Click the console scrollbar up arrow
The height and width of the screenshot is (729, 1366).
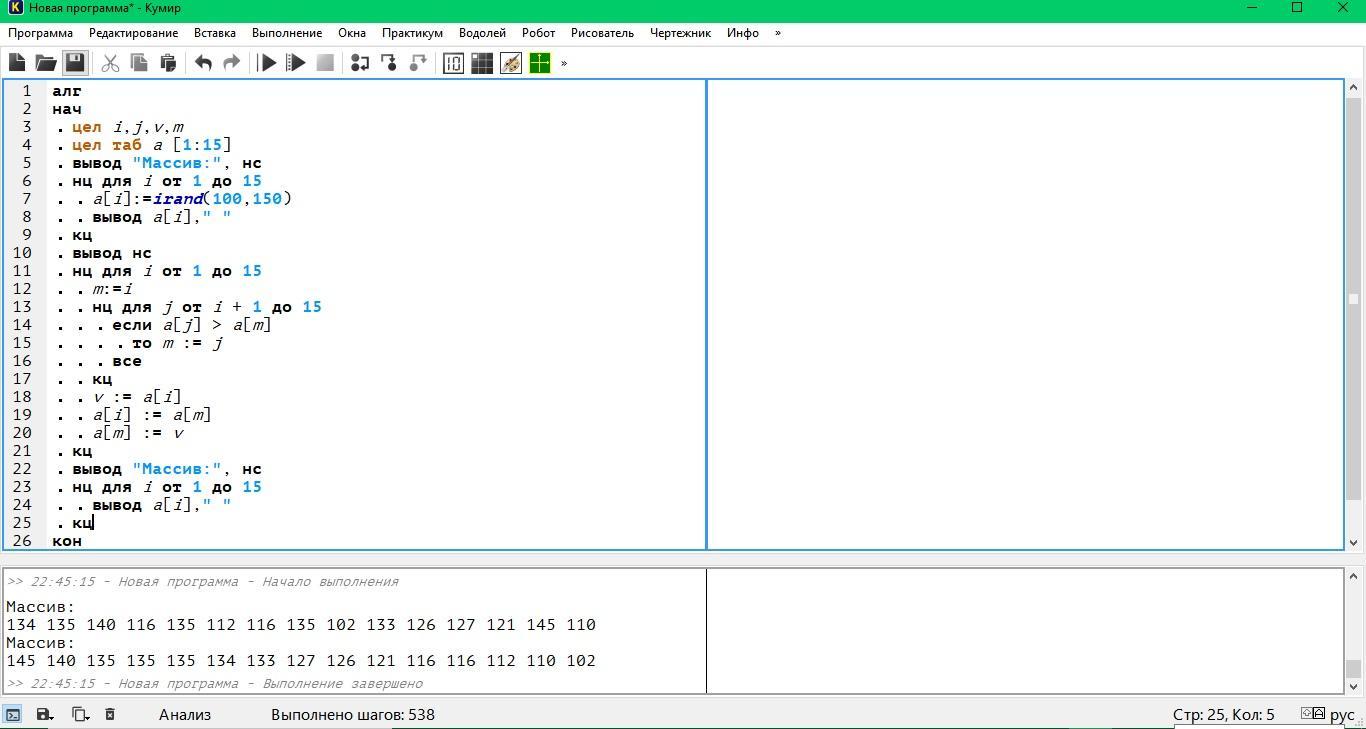click(x=1354, y=576)
